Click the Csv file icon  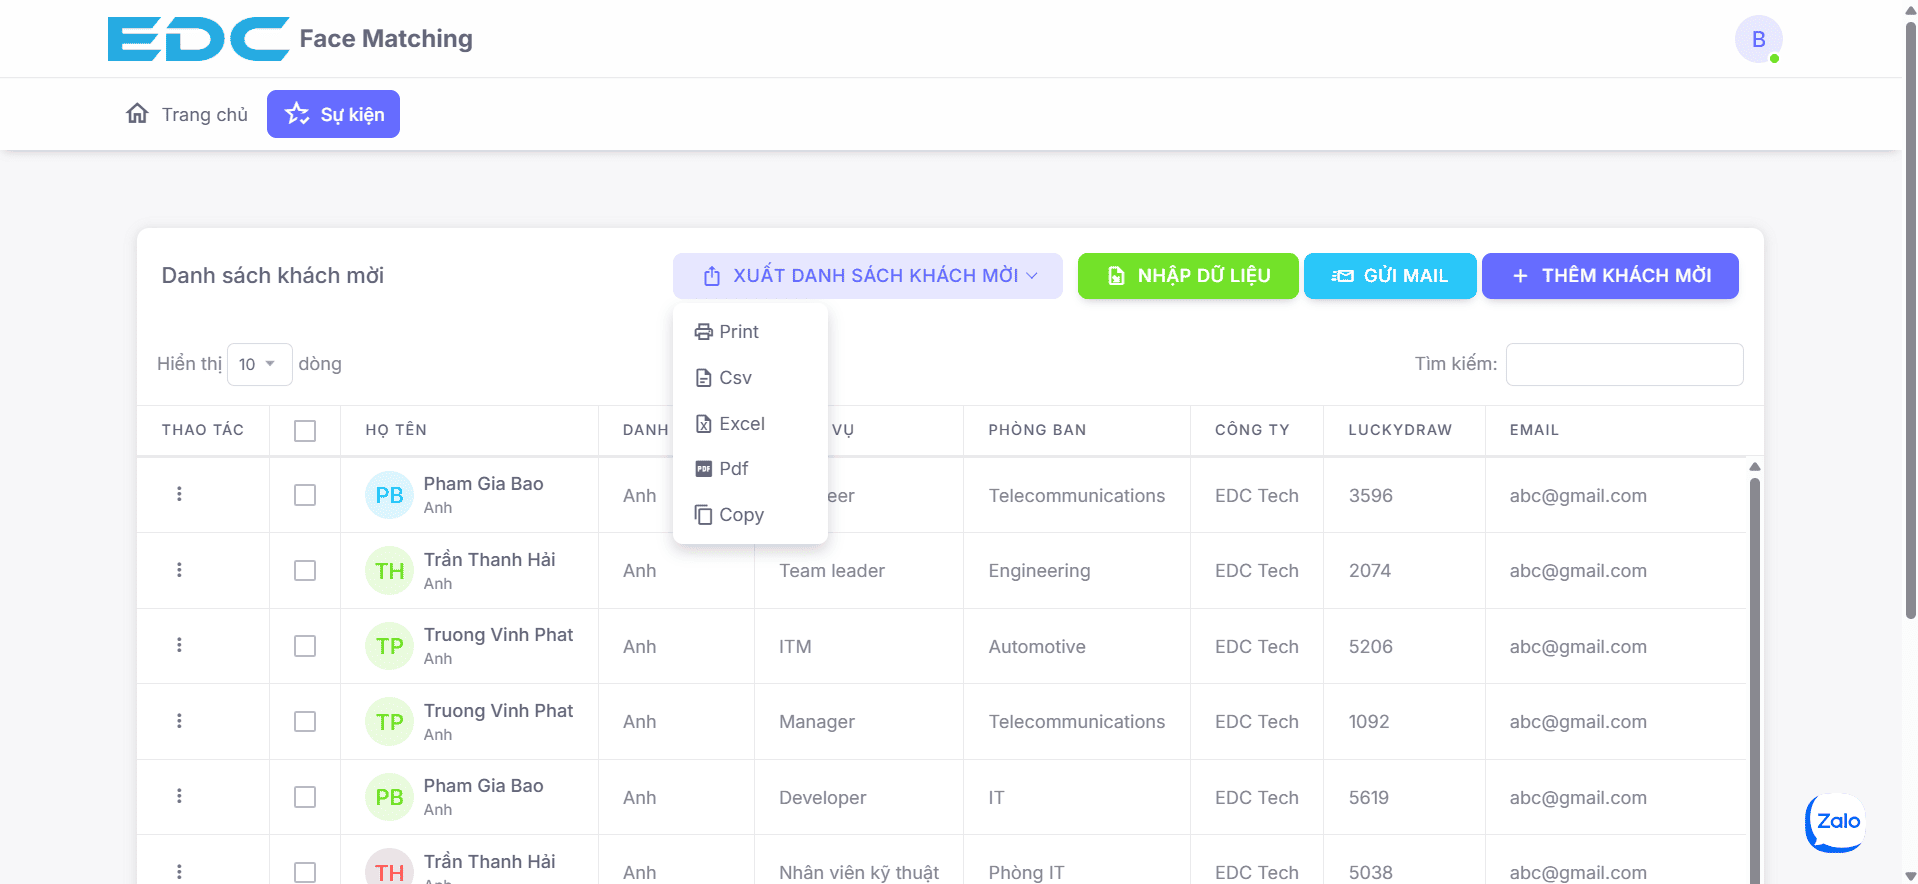[x=704, y=378]
